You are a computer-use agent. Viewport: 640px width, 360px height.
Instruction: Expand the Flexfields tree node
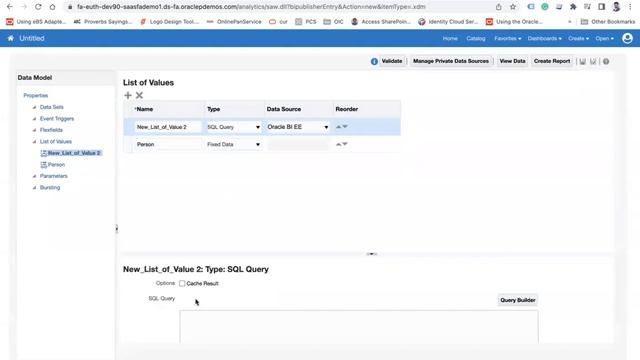(x=34, y=130)
